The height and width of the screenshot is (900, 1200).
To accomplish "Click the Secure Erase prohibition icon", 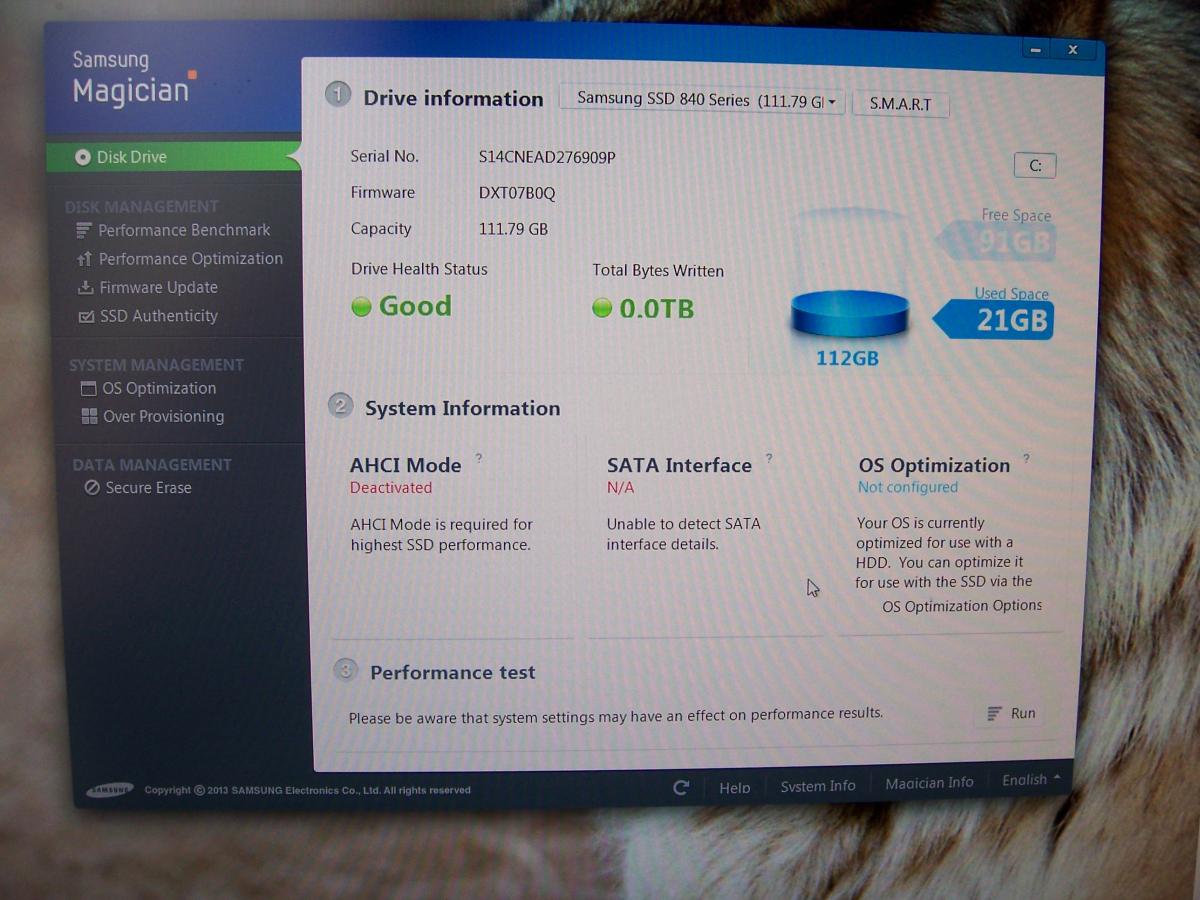I will click(92, 488).
